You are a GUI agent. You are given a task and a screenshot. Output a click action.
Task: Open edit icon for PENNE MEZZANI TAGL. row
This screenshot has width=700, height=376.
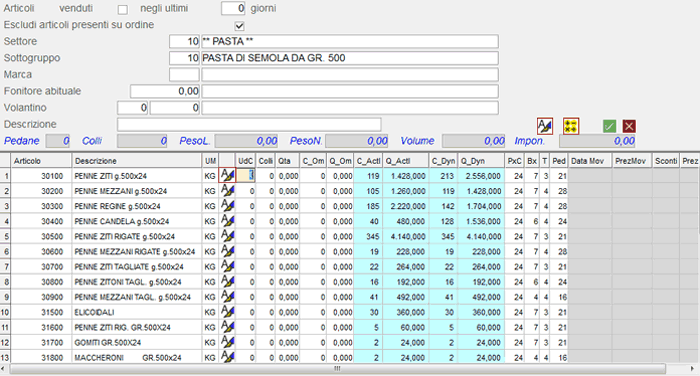pos(227,297)
